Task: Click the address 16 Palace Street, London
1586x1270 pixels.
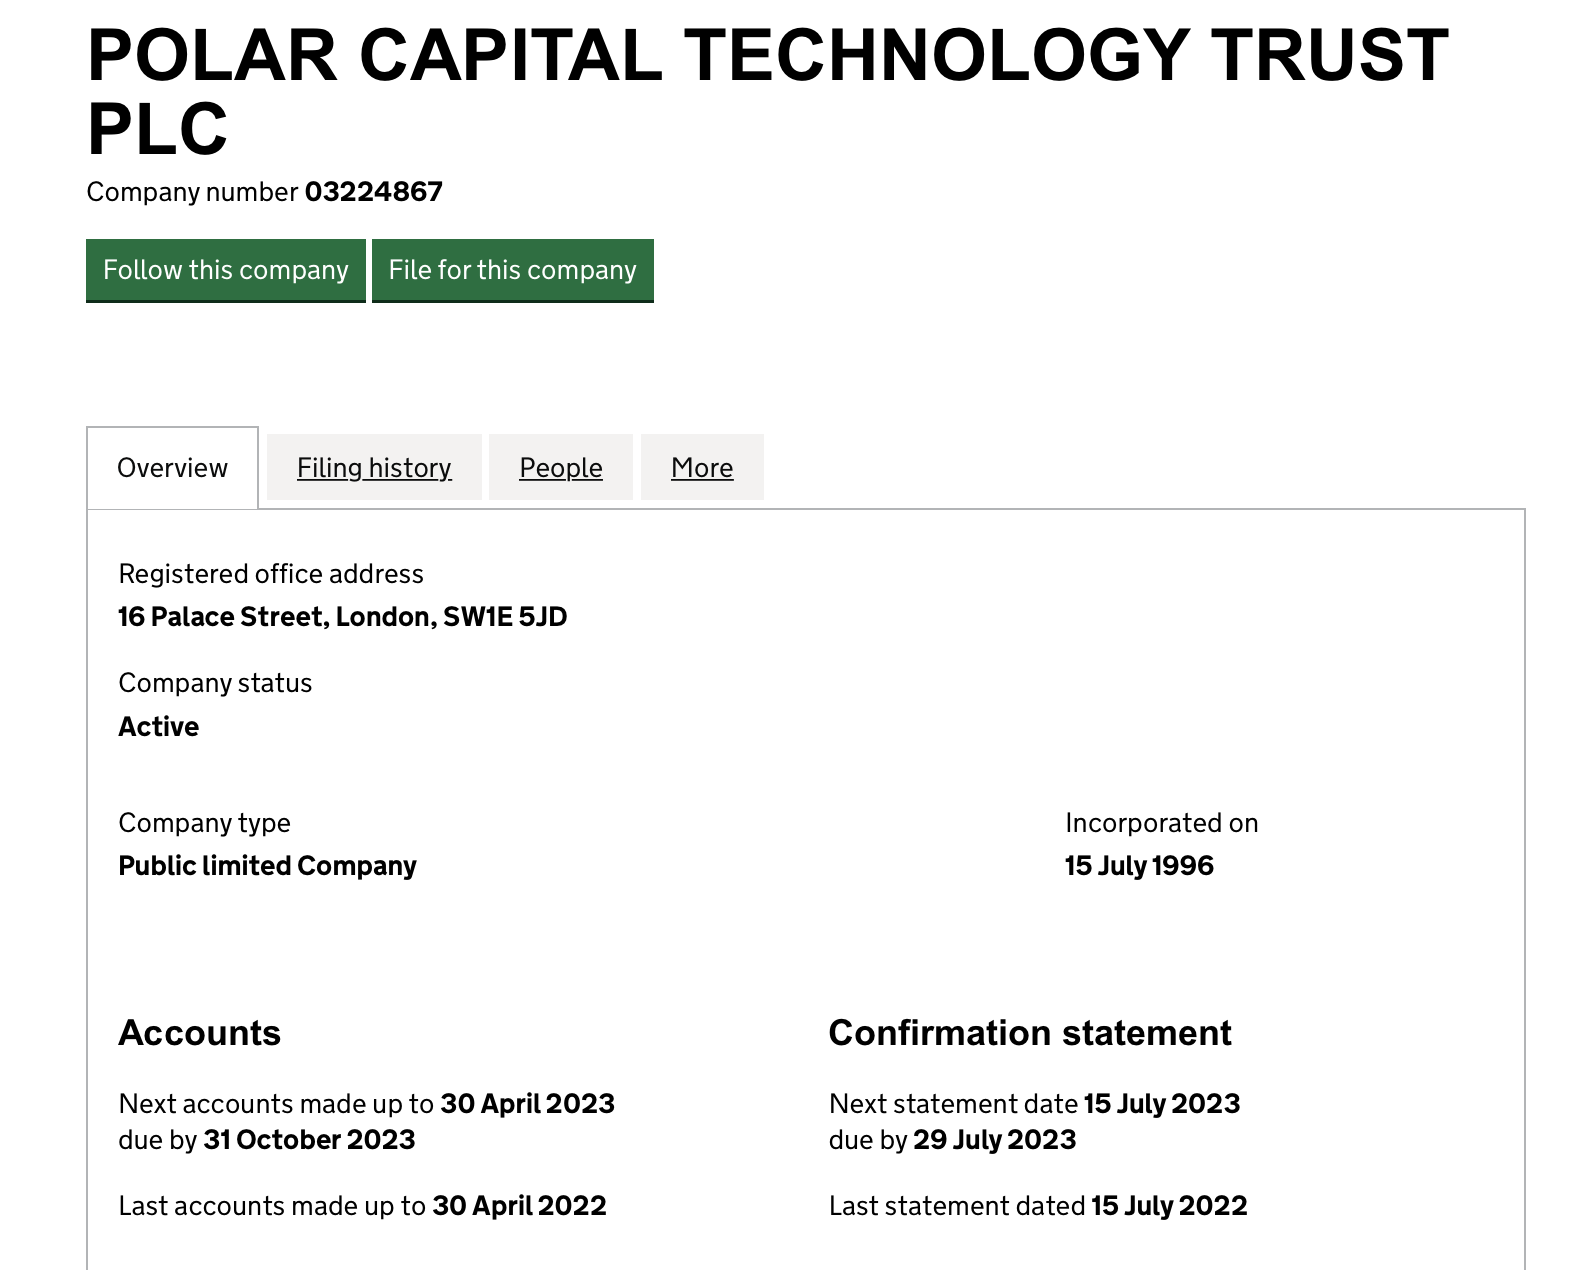Action: [343, 617]
